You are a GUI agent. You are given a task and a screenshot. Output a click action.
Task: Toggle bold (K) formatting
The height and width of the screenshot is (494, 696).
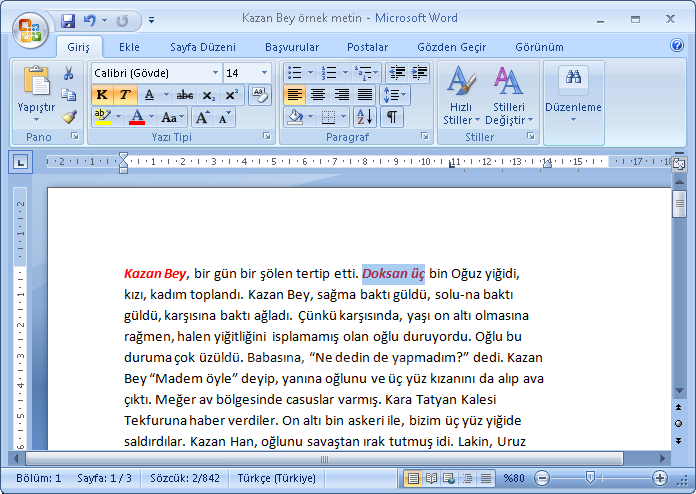point(102,95)
